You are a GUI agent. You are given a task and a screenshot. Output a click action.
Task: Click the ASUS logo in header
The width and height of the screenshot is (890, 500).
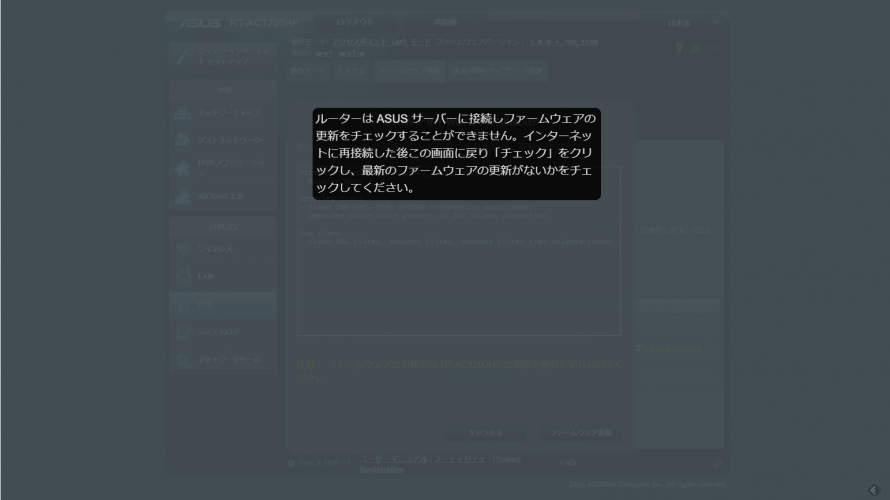[200, 23]
